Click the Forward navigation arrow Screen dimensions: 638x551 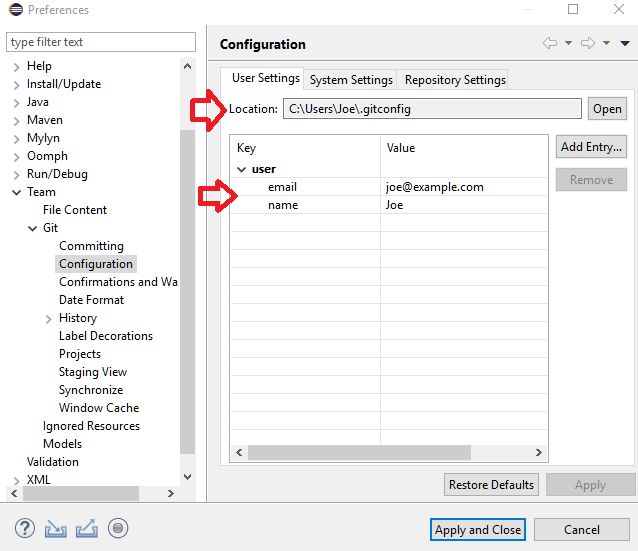[x=588, y=43]
